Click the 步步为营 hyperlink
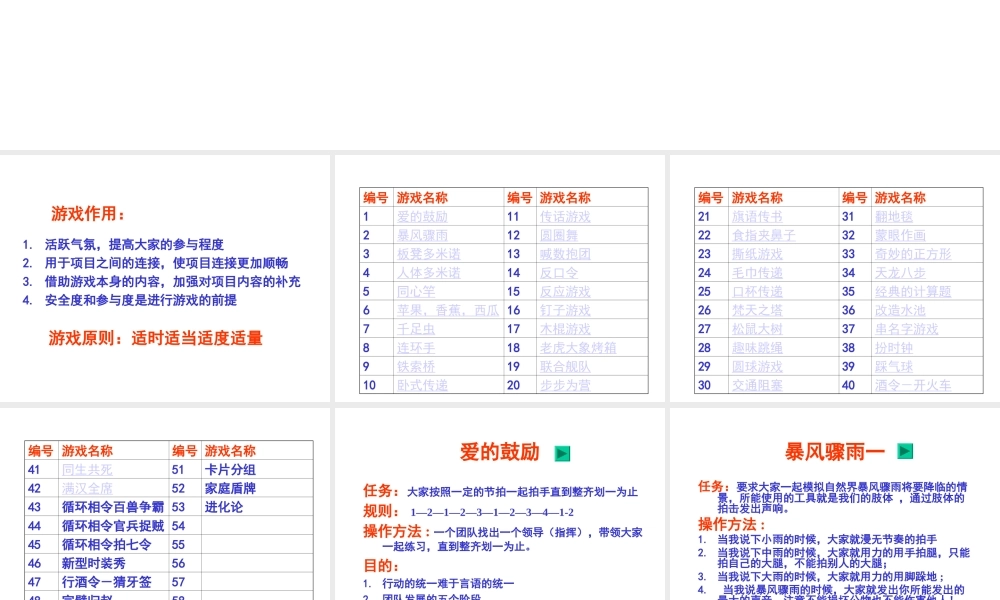This screenshot has width=1000, height=600. coord(565,385)
